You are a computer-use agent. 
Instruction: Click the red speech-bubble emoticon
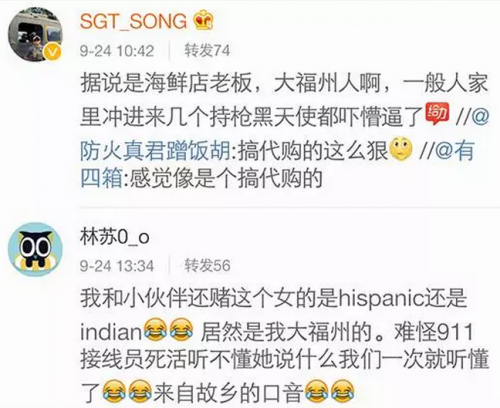coord(437,114)
